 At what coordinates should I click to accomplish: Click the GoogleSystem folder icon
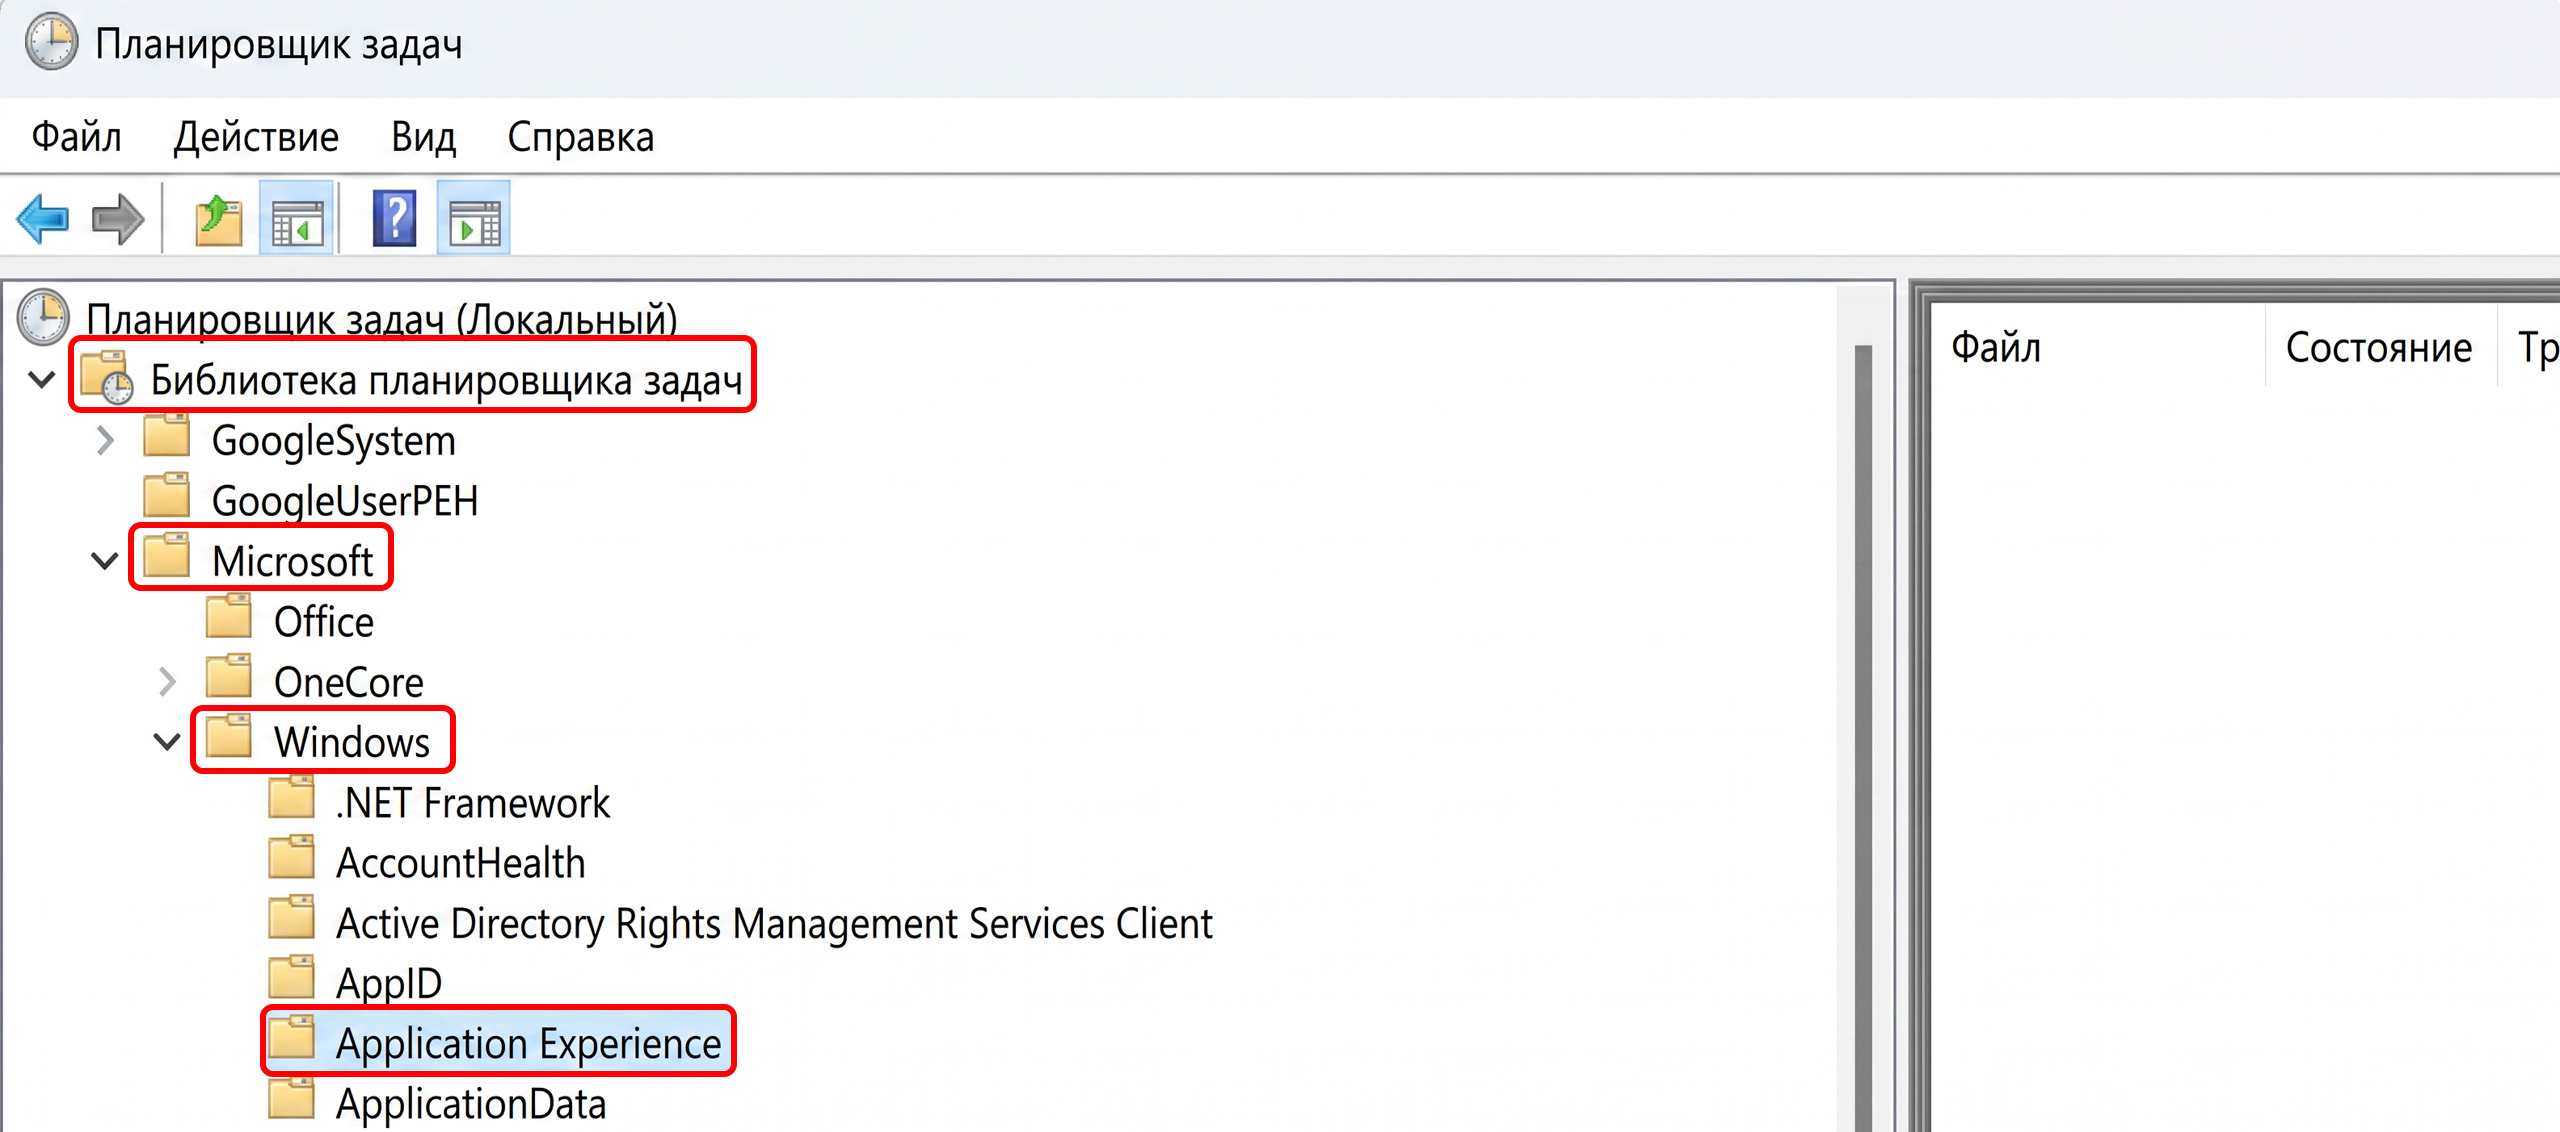click(x=167, y=436)
